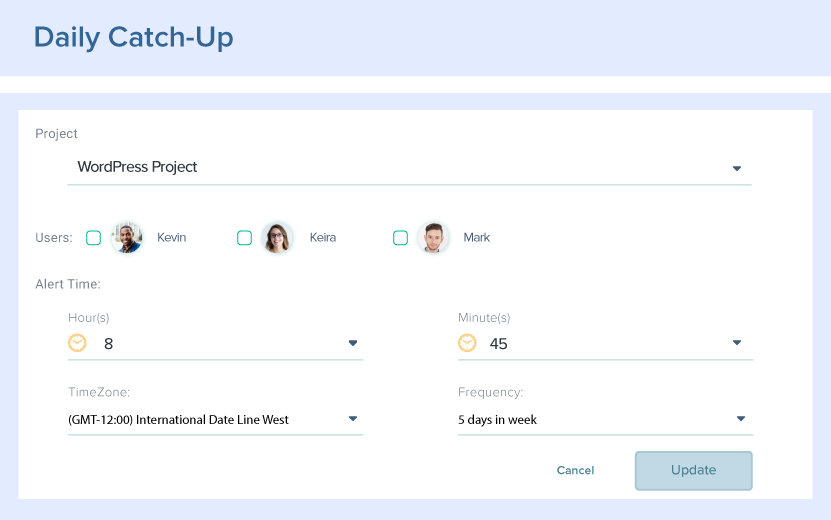Screen dimensions: 831x520
Task: Open the Hour(s) dropdown arrow
Action: (353, 343)
